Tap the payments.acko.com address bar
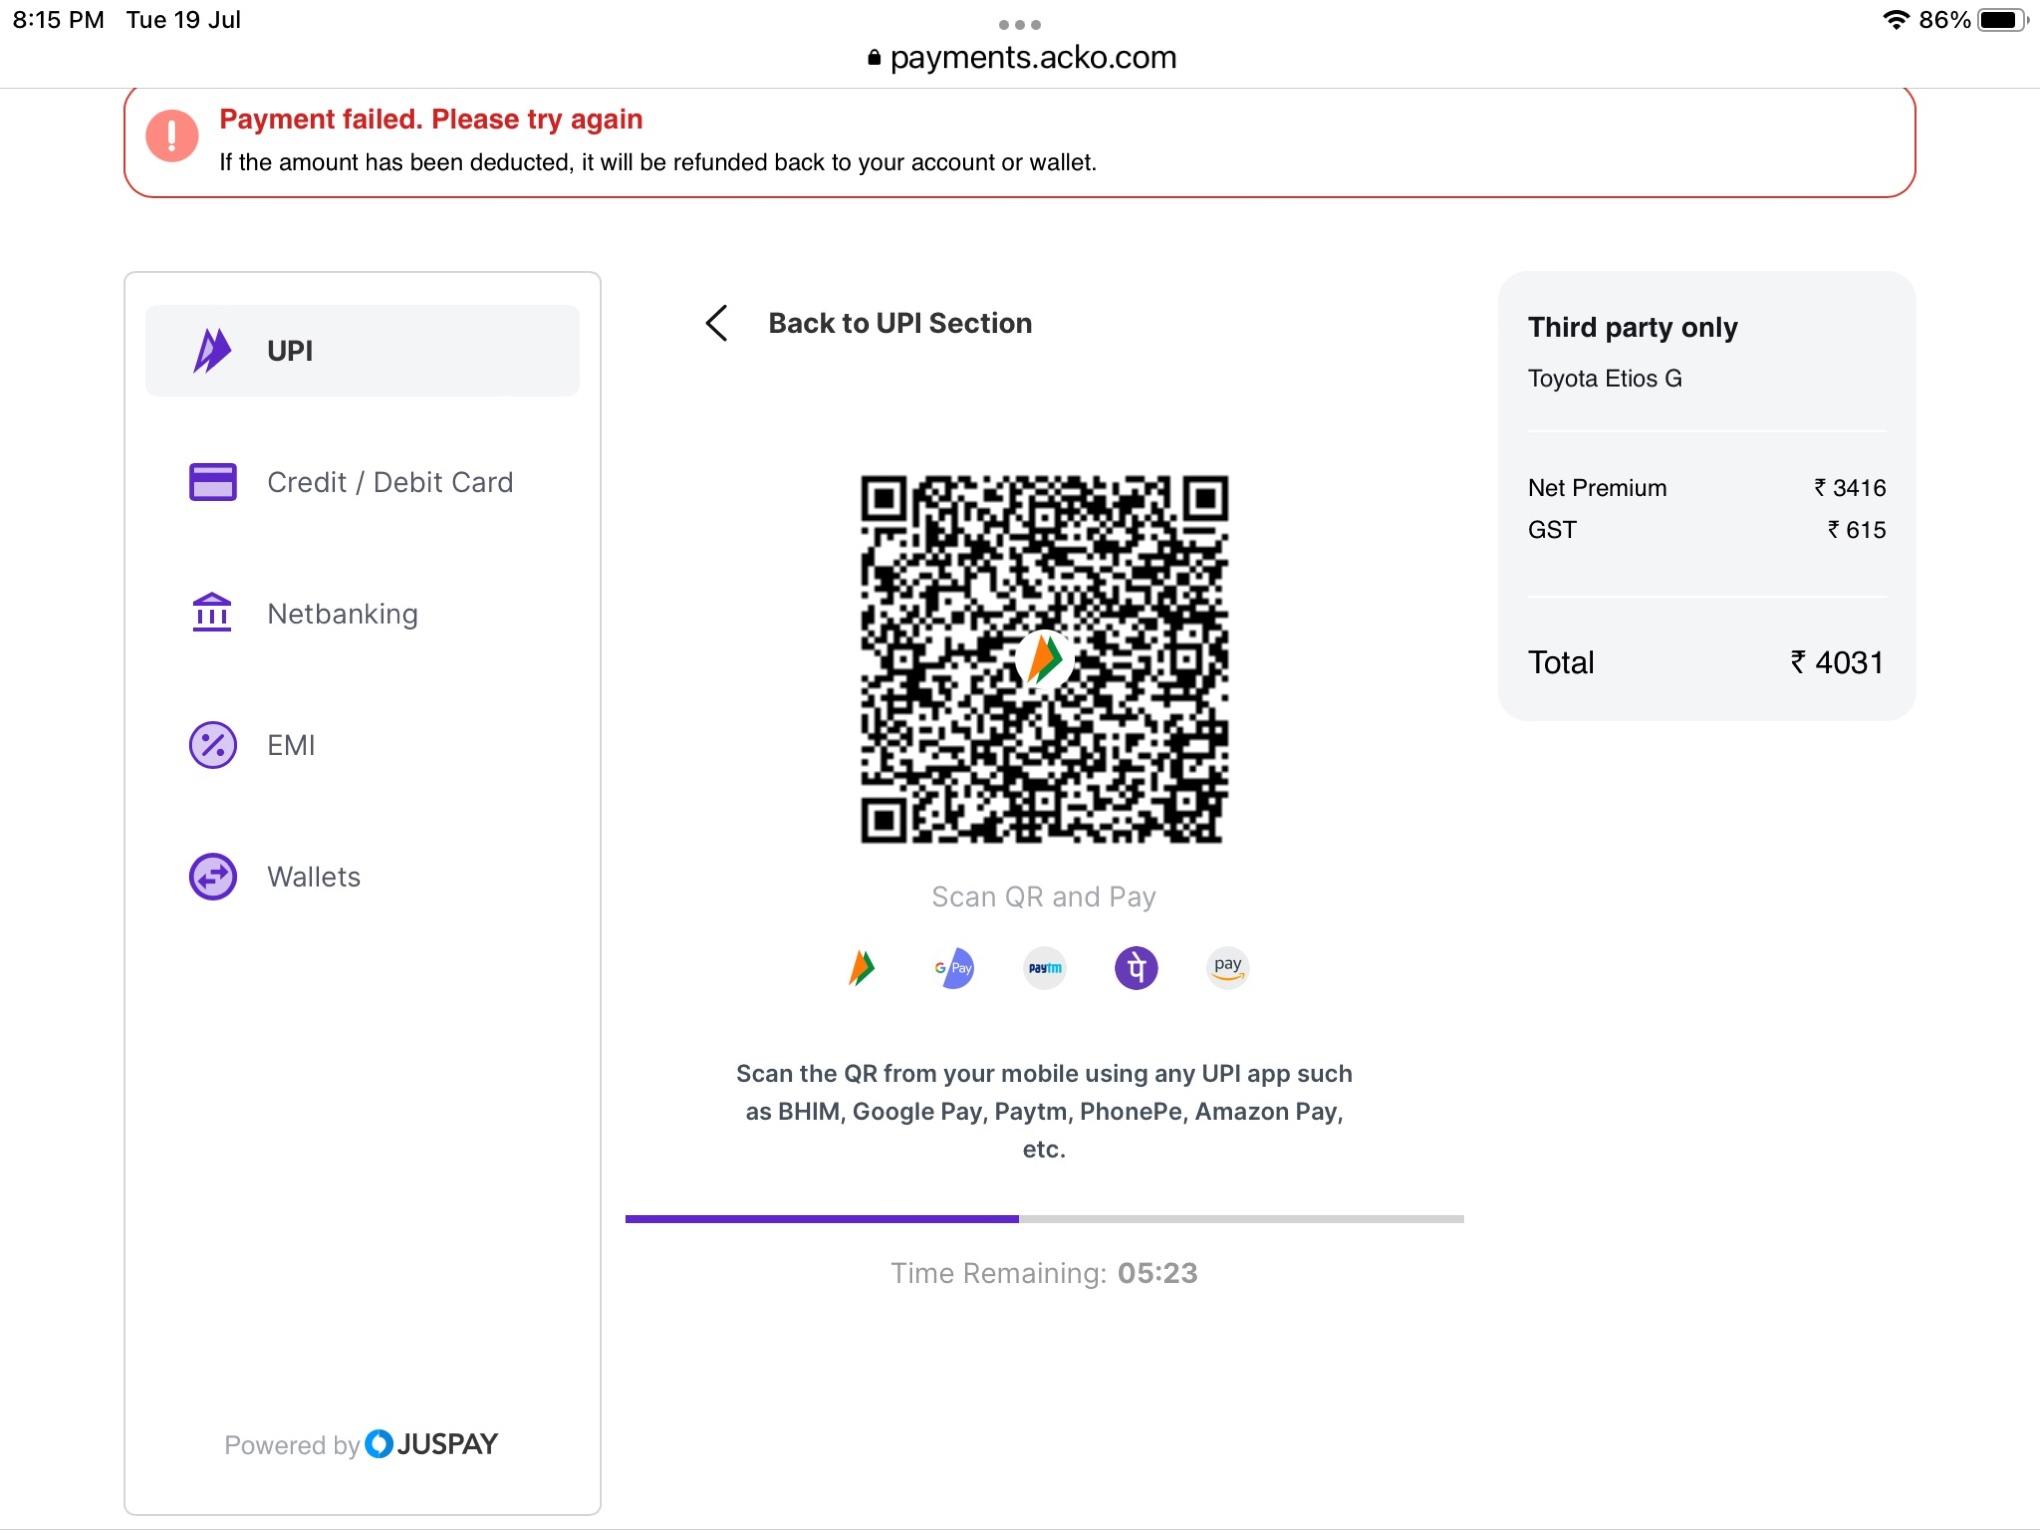The width and height of the screenshot is (2040, 1530). [1022, 58]
